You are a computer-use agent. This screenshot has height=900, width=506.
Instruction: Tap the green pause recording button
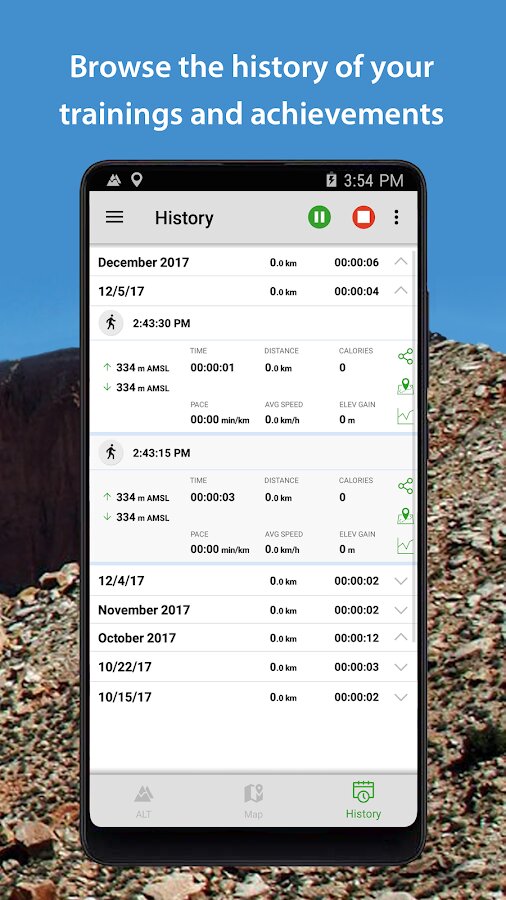coord(319,217)
